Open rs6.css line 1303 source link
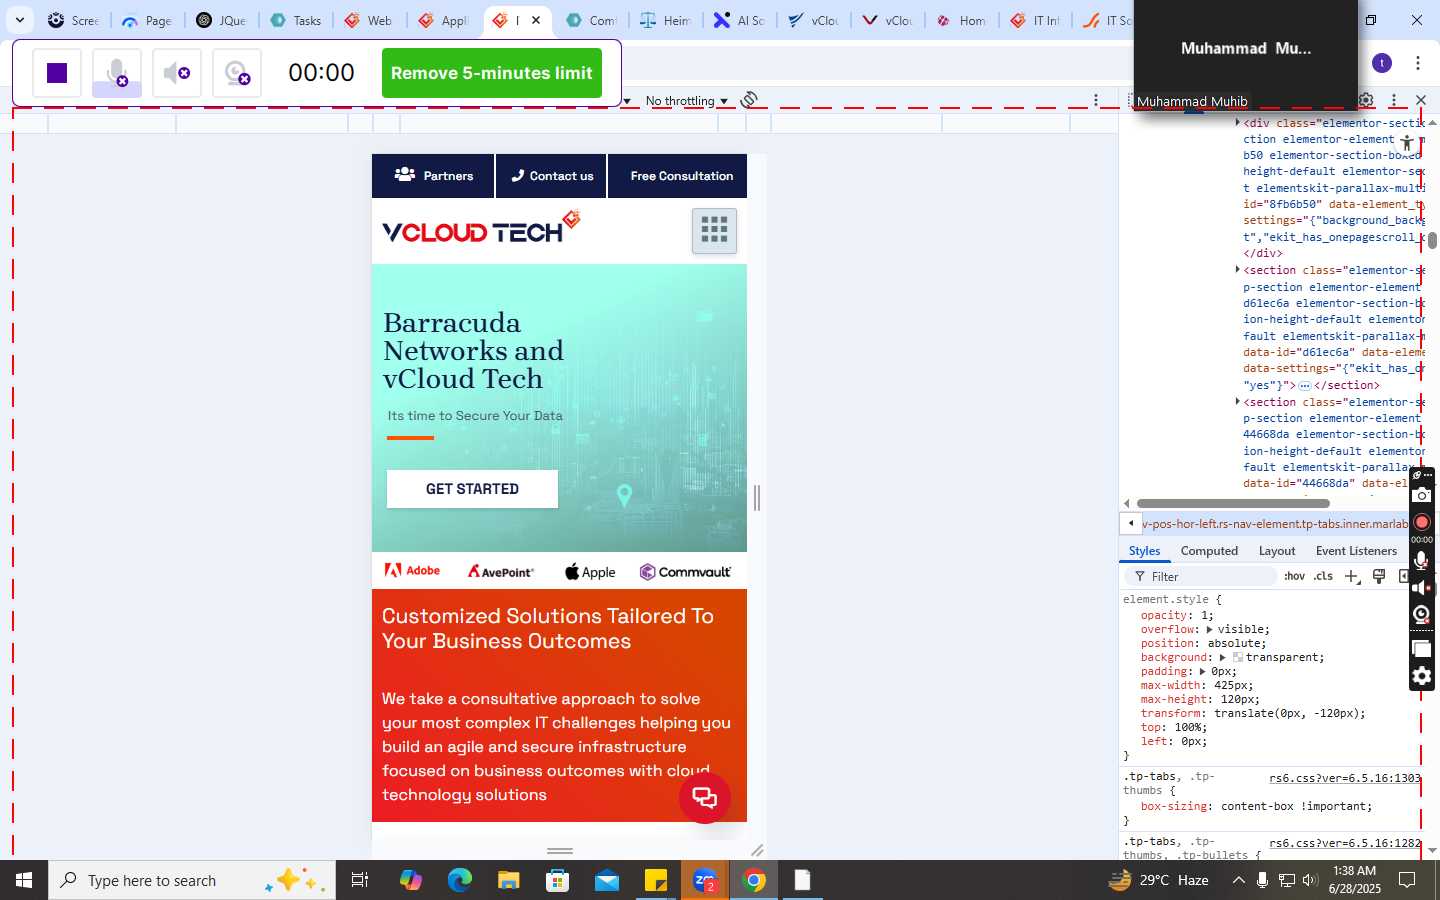Image resolution: width=1440 pixels, height=900 pixels. click(1345, 778)
